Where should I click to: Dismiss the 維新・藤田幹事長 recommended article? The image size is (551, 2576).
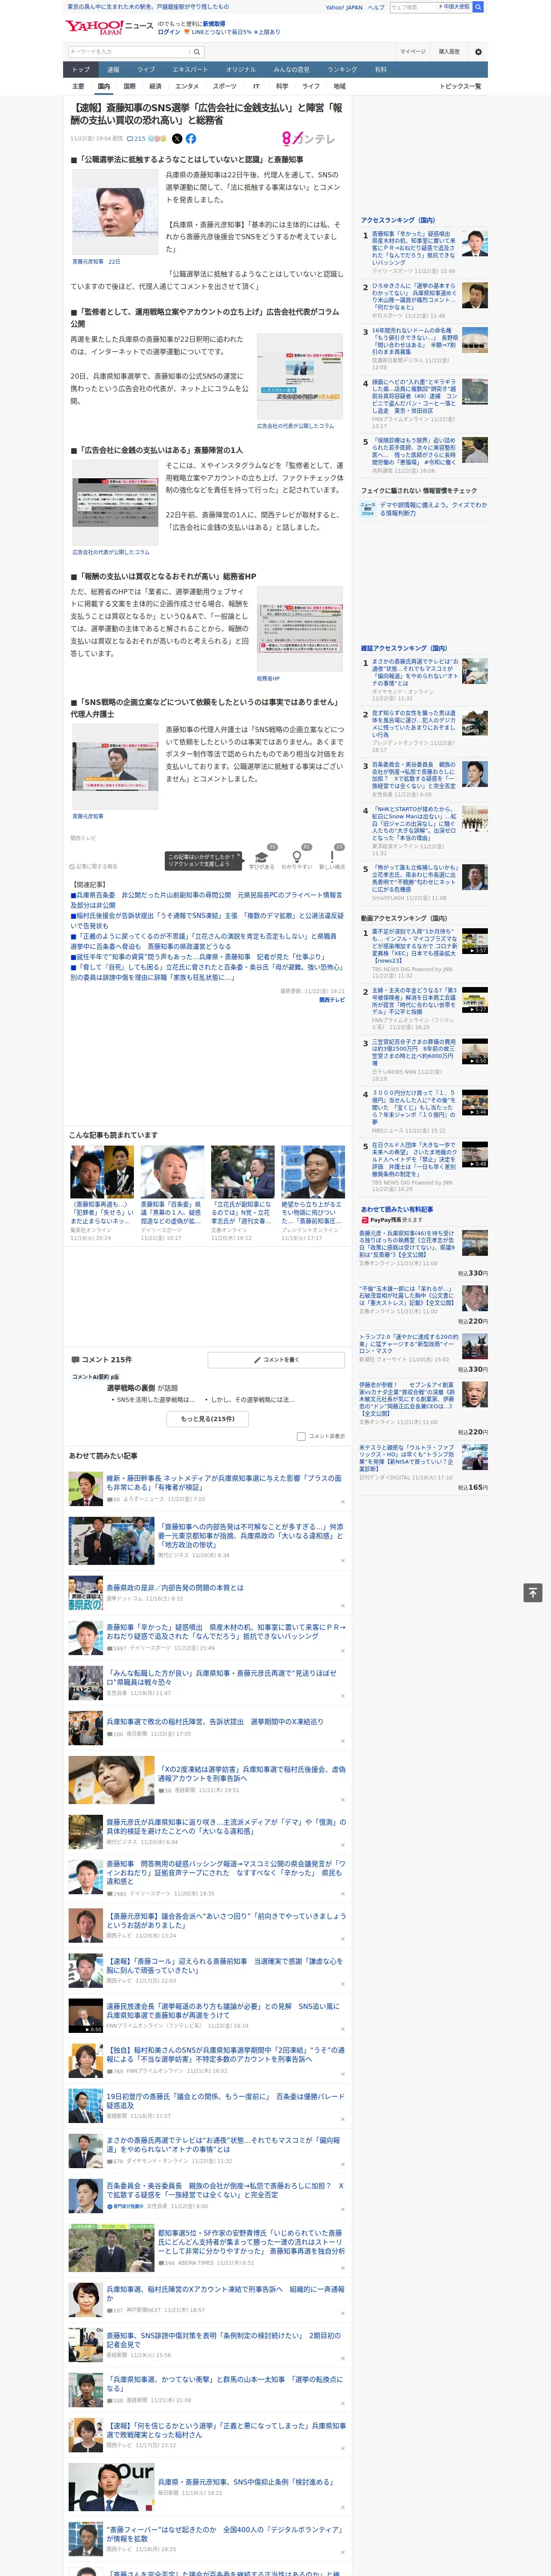pos(343,1501)
